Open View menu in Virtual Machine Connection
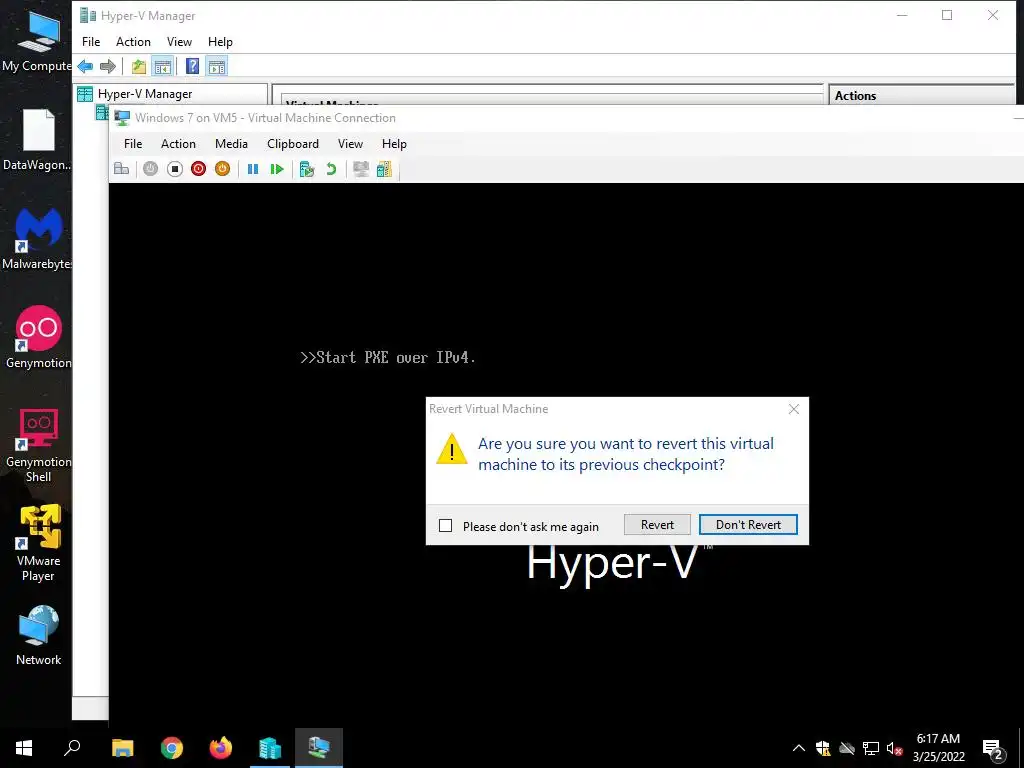 click(350, 144)
